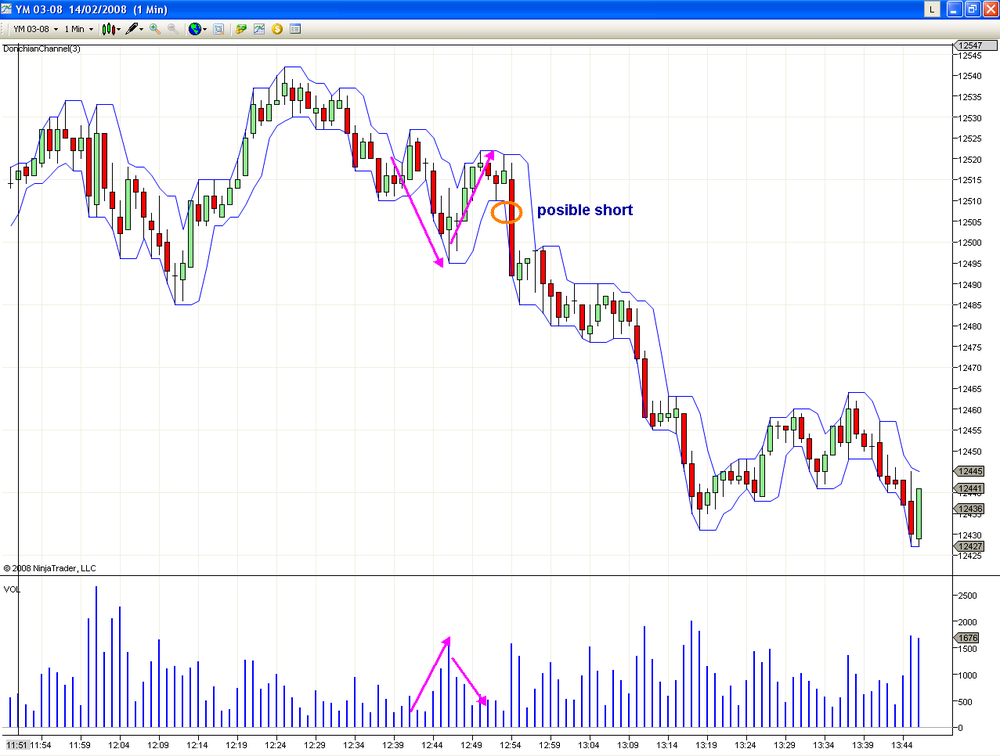
Task: Expand the chart style dropdown arrow
Action: [119, 29]
